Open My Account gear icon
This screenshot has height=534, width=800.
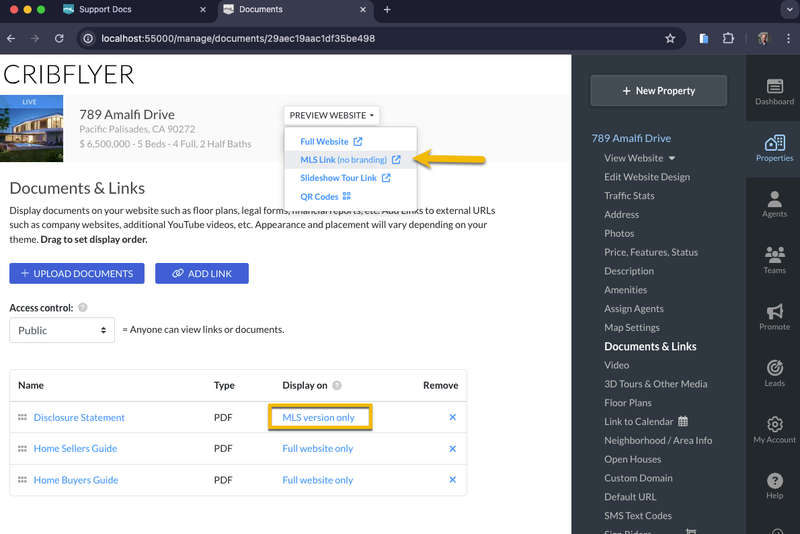pos(774,429)
